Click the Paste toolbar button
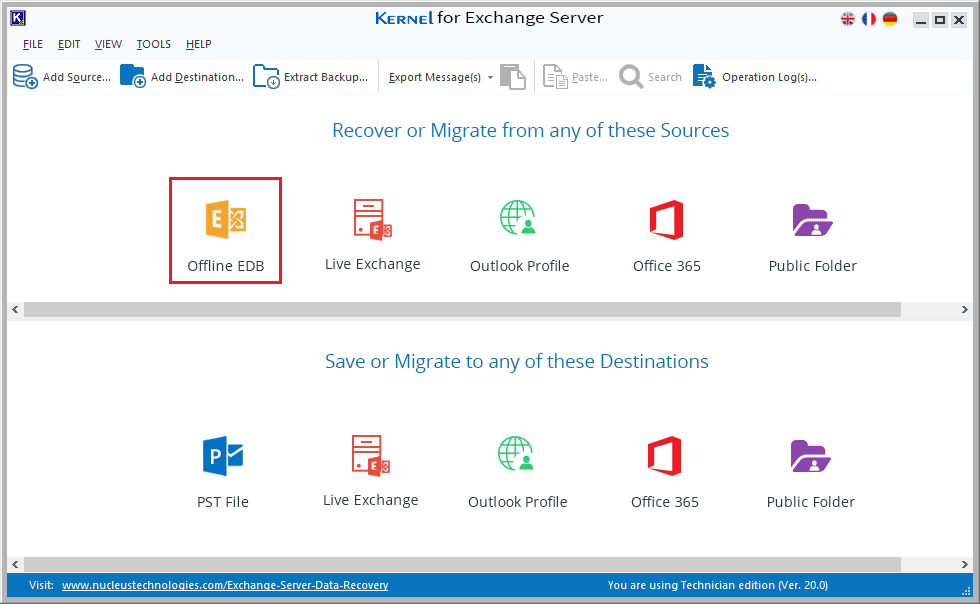980x604 pixels. click(575, 77)
